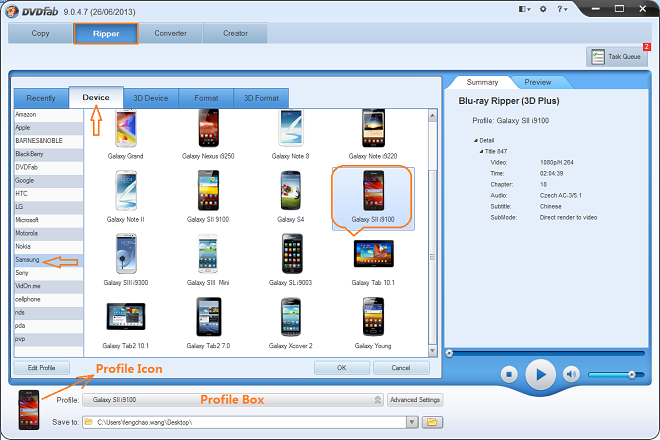Browse for output folder with folder button
The image size is (660, 440).
tap(432, 422)
